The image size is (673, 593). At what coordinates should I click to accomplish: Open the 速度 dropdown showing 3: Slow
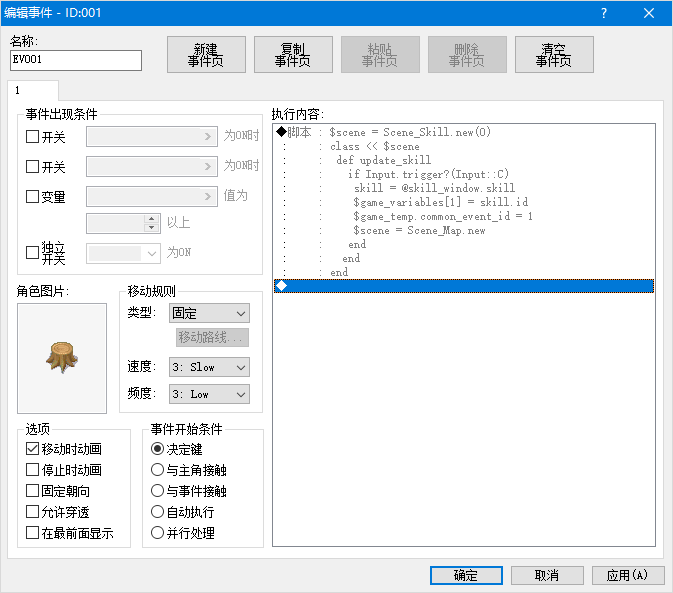point(209,367)
